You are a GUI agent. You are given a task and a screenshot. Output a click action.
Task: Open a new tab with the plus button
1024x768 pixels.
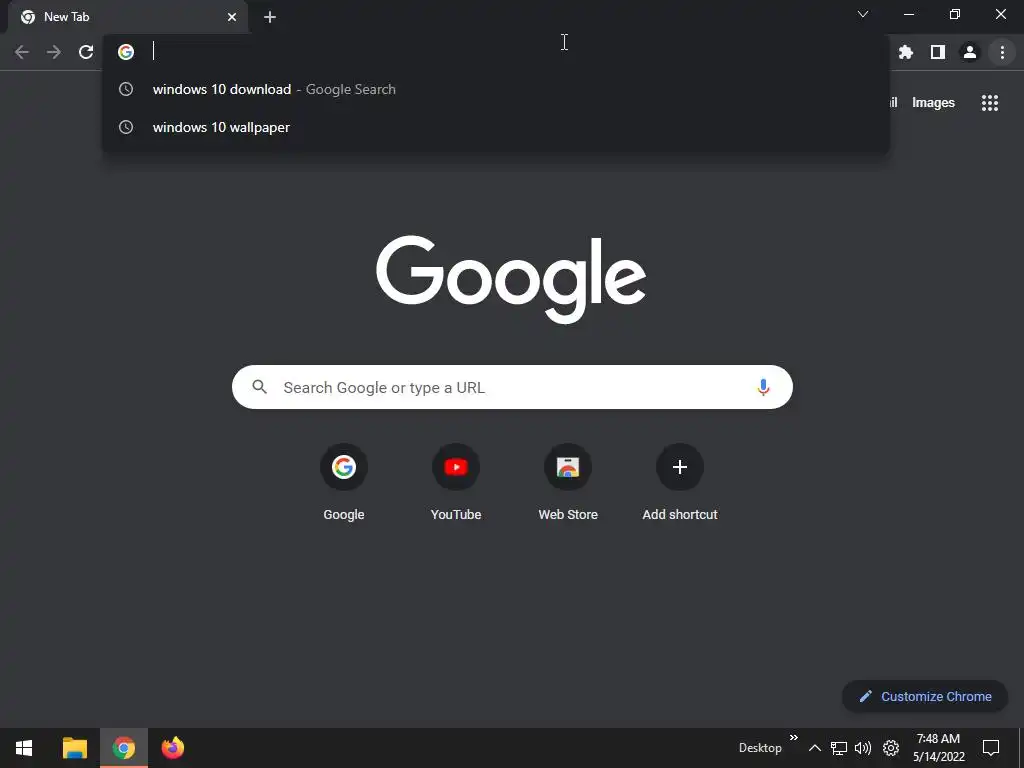(270, 17)
